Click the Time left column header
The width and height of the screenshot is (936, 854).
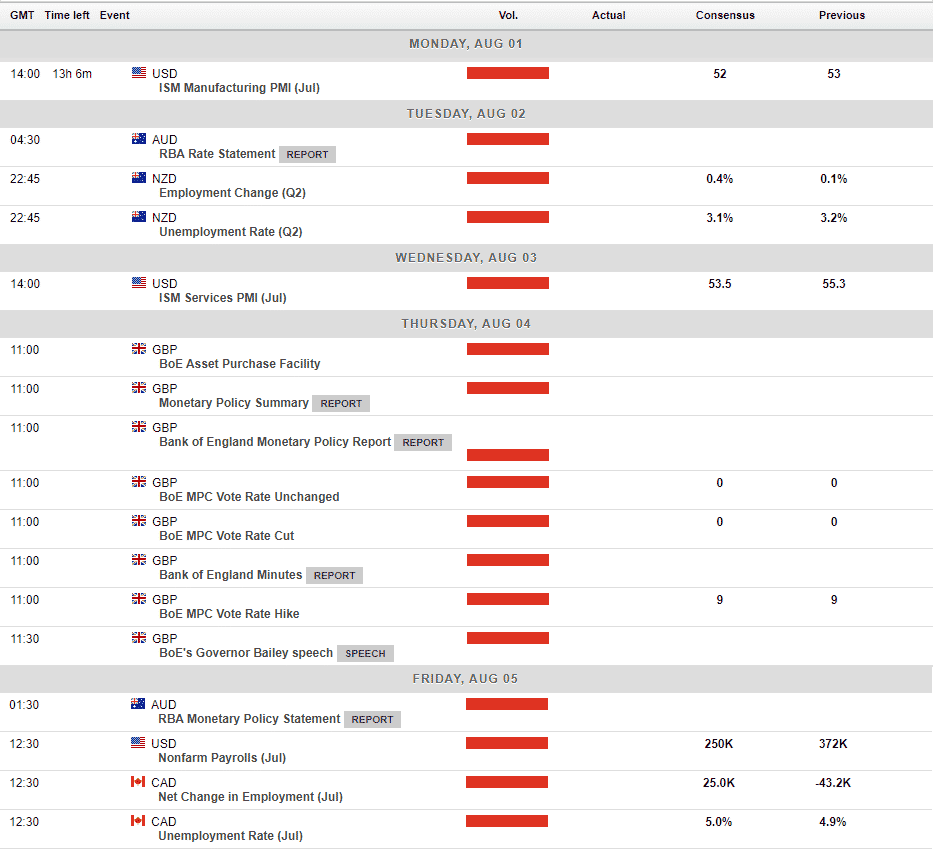[x=67, y=16]
